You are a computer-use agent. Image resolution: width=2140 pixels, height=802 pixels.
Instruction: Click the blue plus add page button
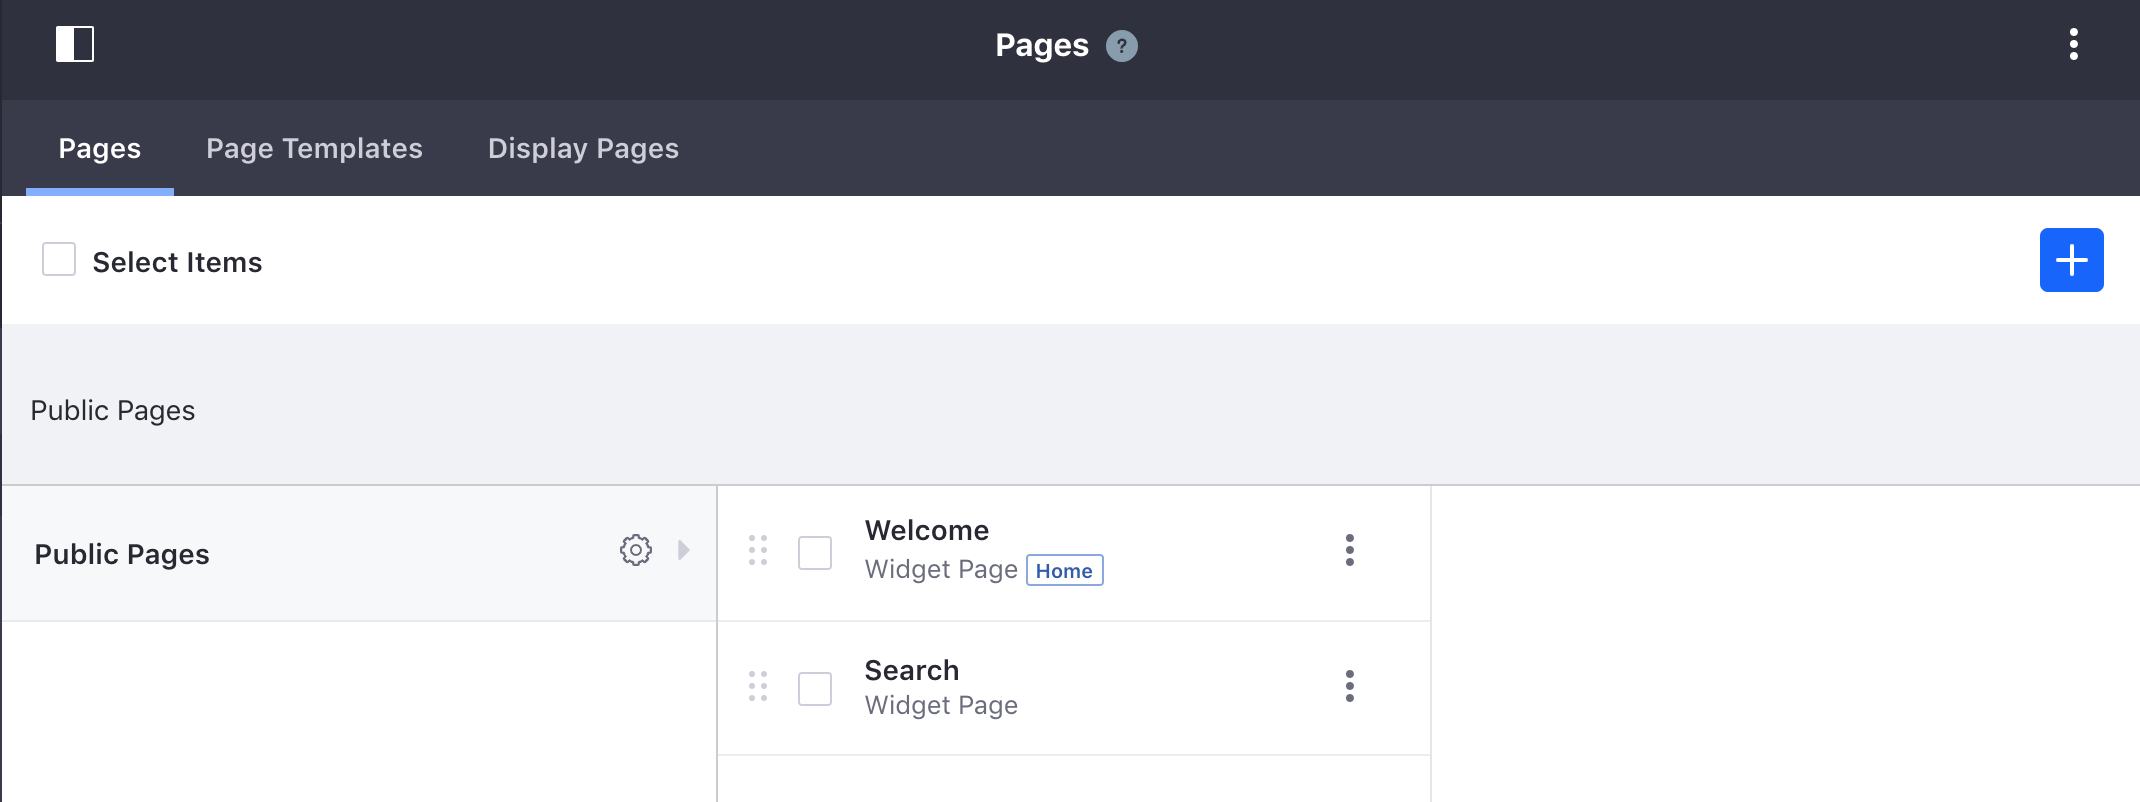click(x=2072, y=260)
